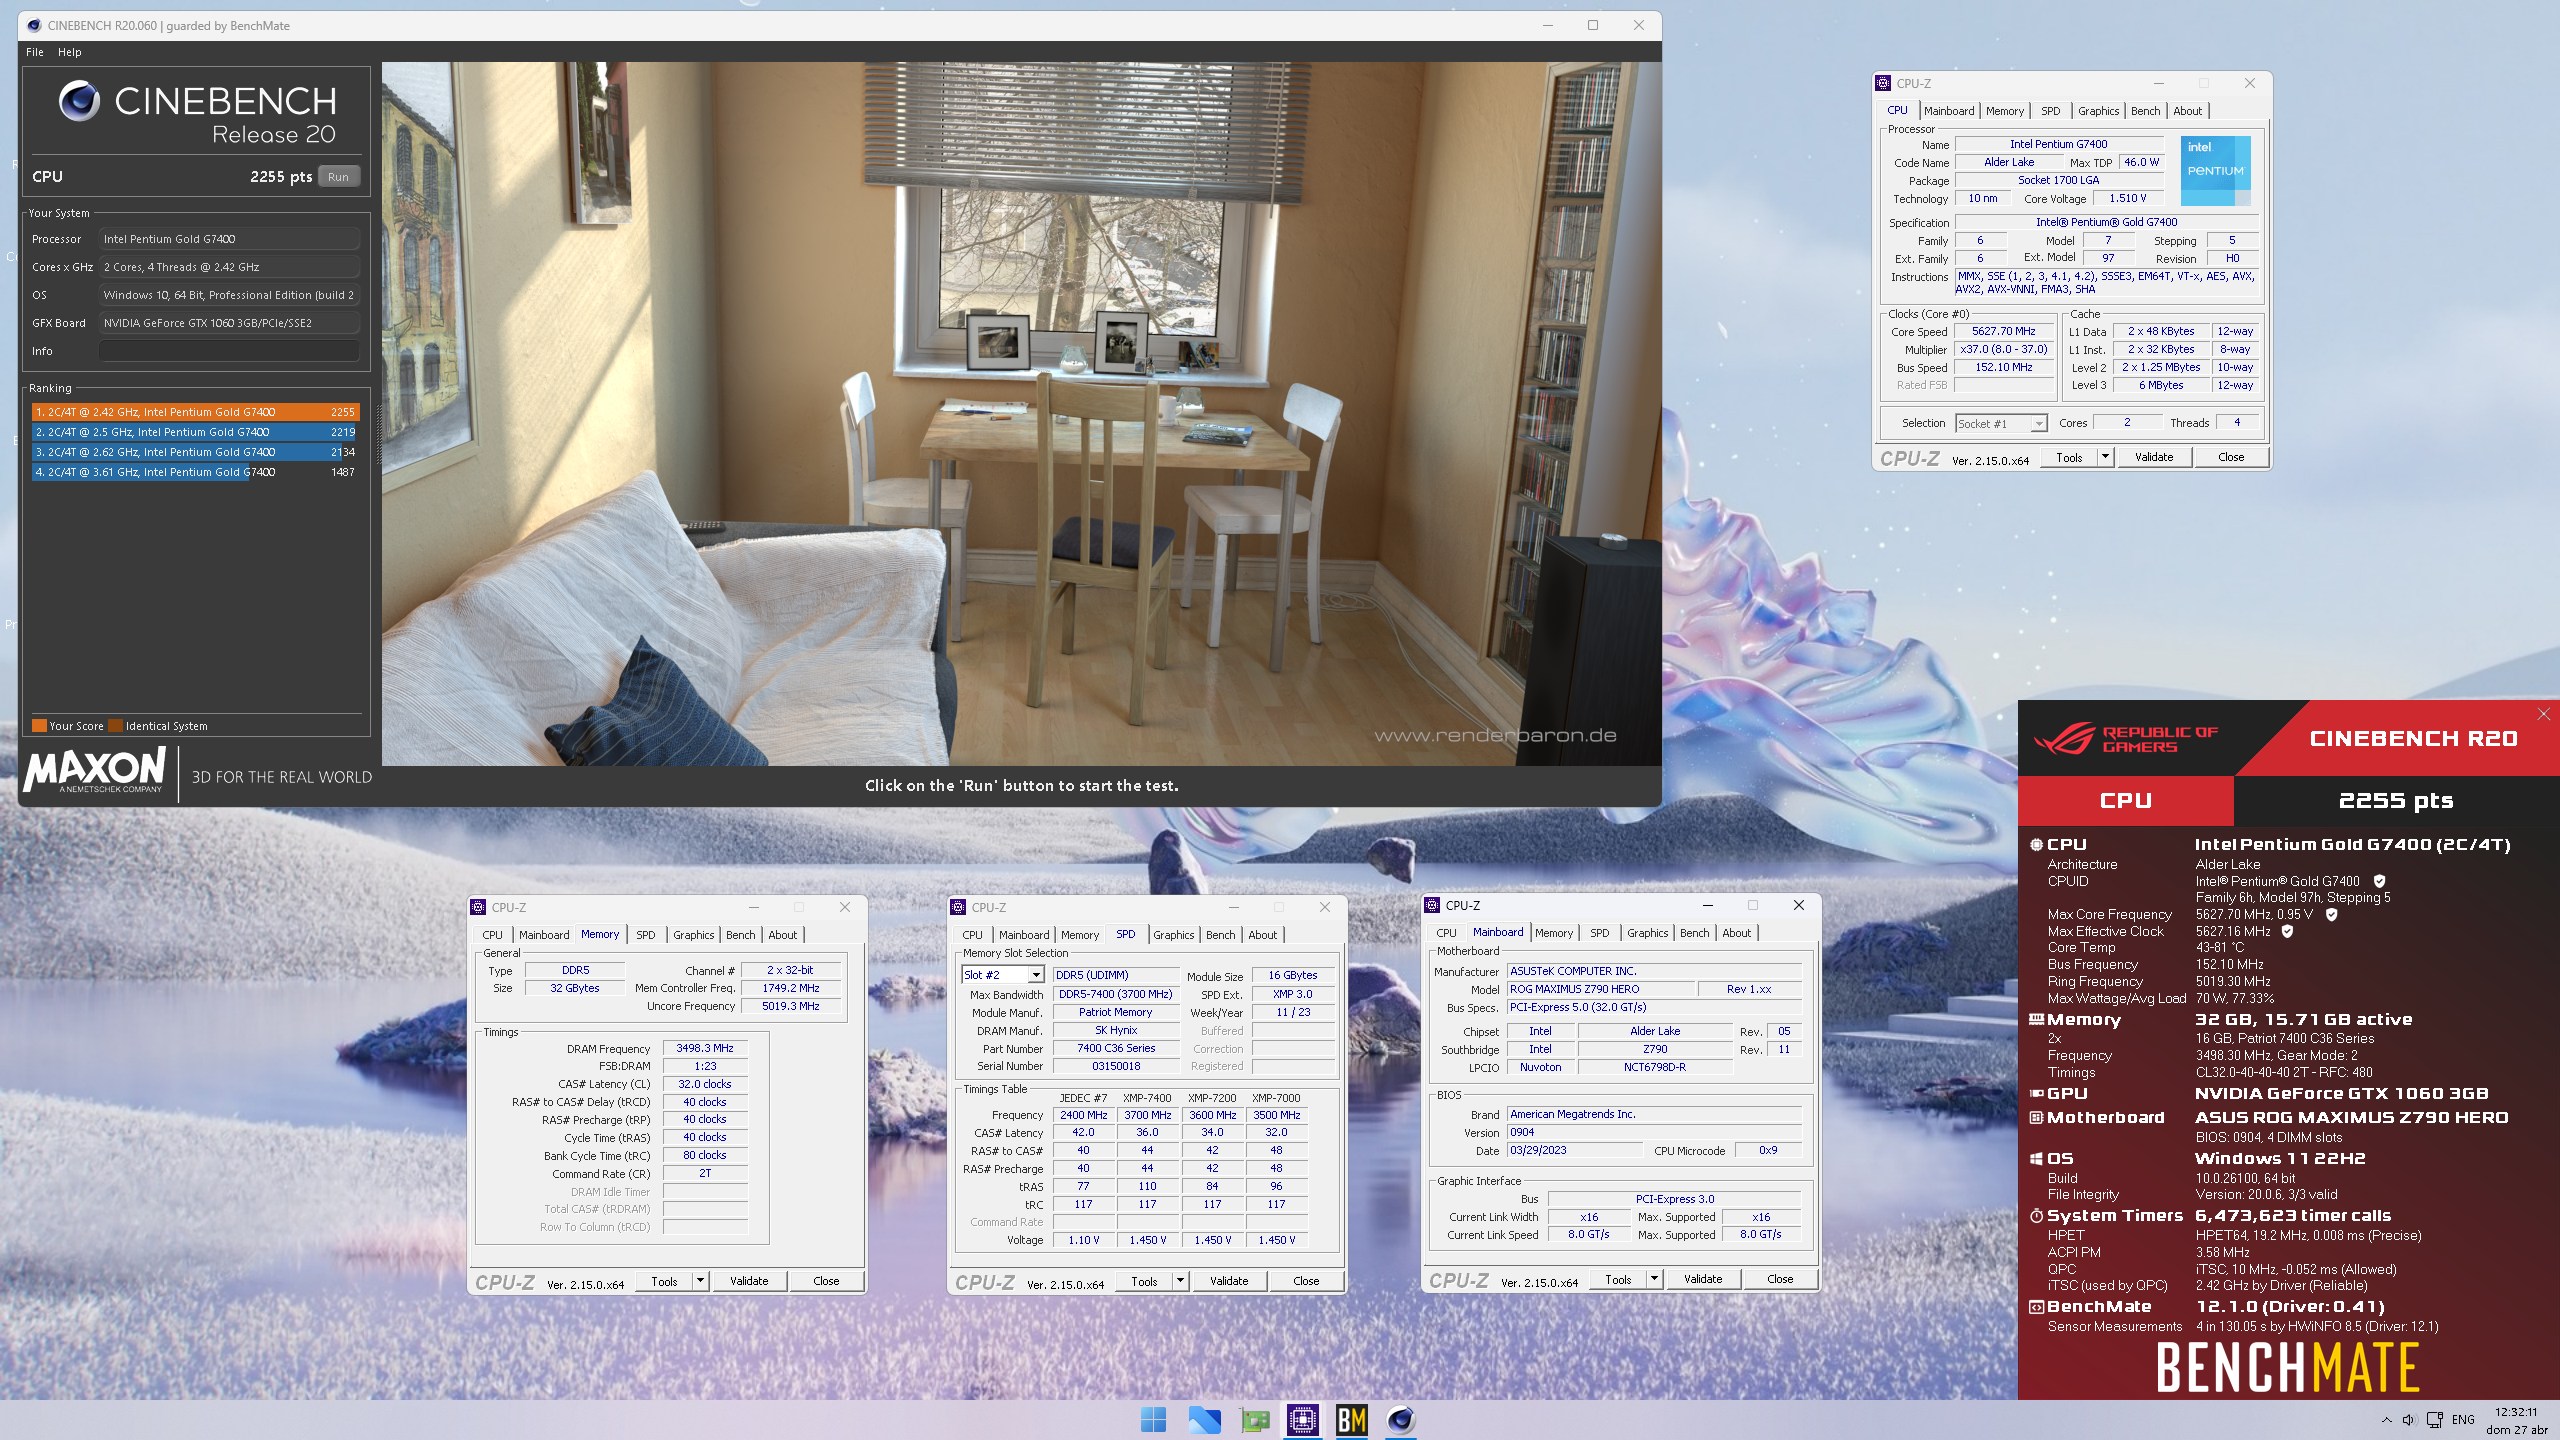Viewport: 2560px width, 1440px height.
Task: Click the CPU-Z Mainboard window title icon
Action: (1432, 905)
